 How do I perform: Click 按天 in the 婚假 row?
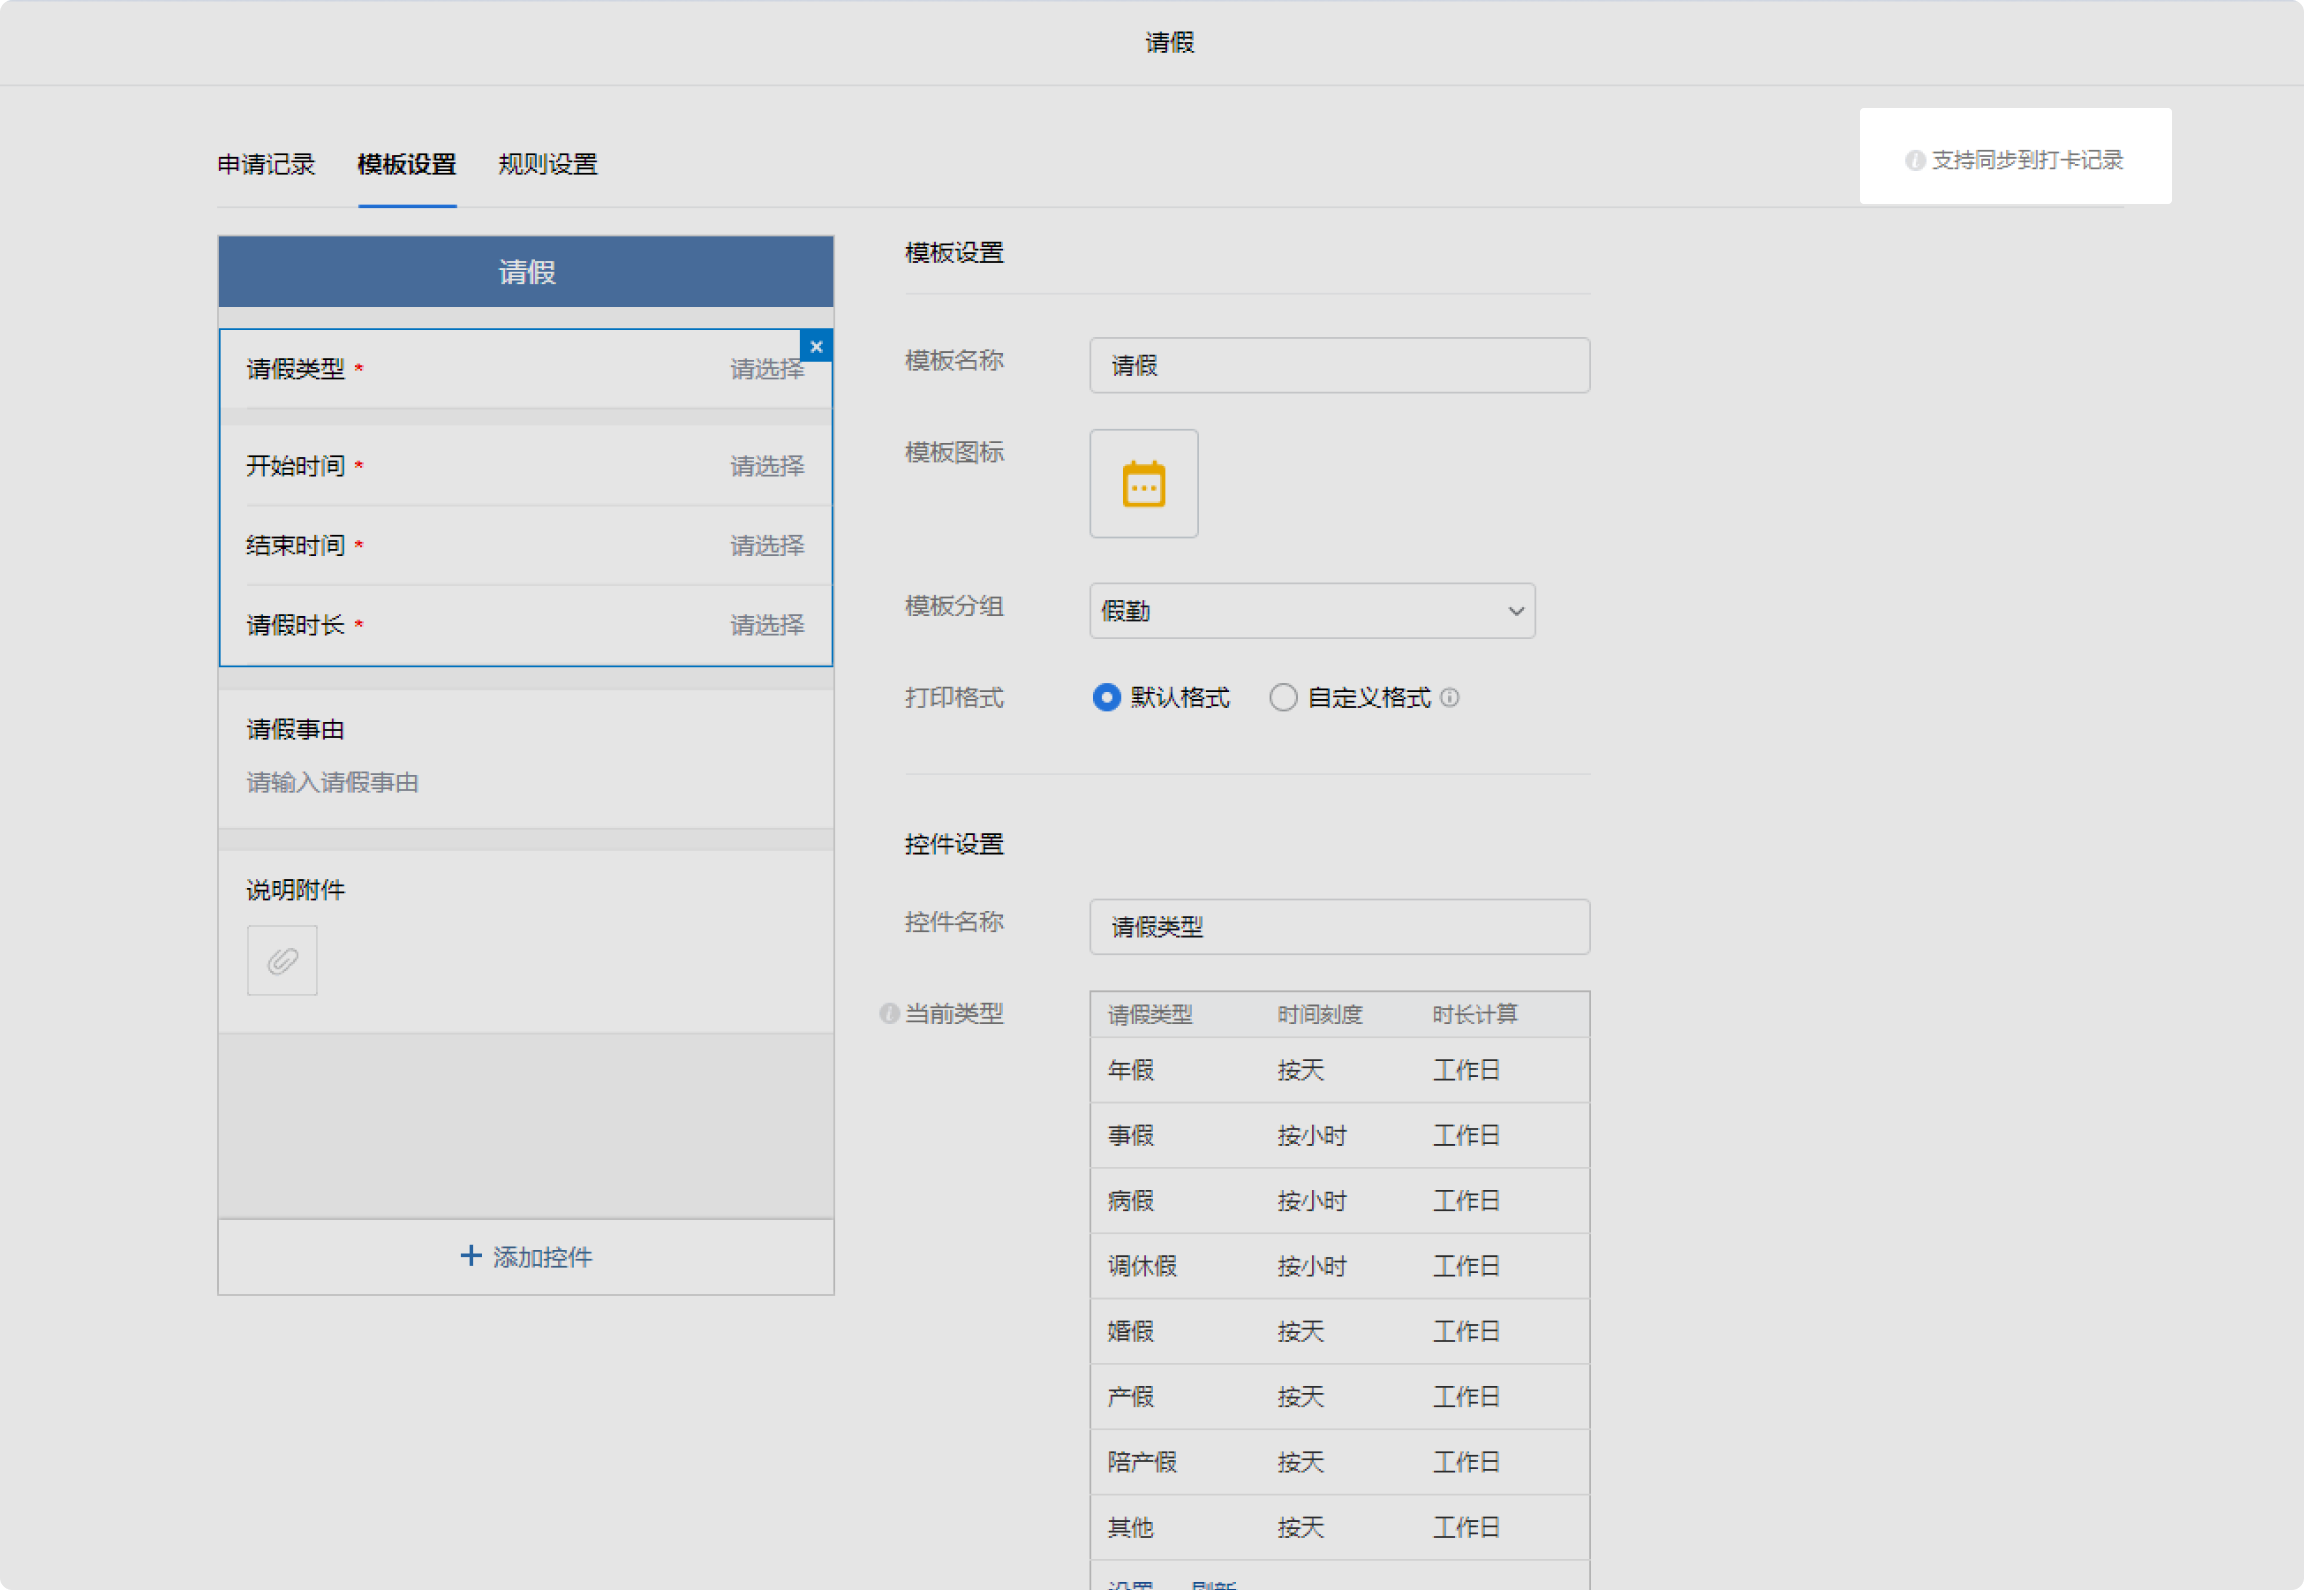(x=1301, y=1332)
